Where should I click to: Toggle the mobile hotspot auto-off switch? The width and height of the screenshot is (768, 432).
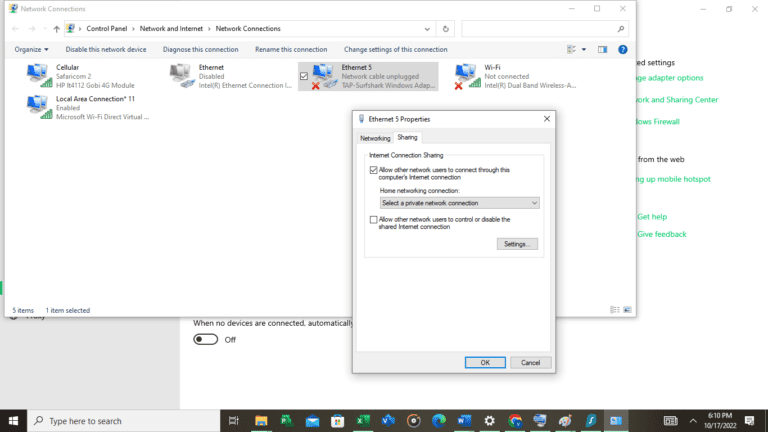[x=205, y=339]
